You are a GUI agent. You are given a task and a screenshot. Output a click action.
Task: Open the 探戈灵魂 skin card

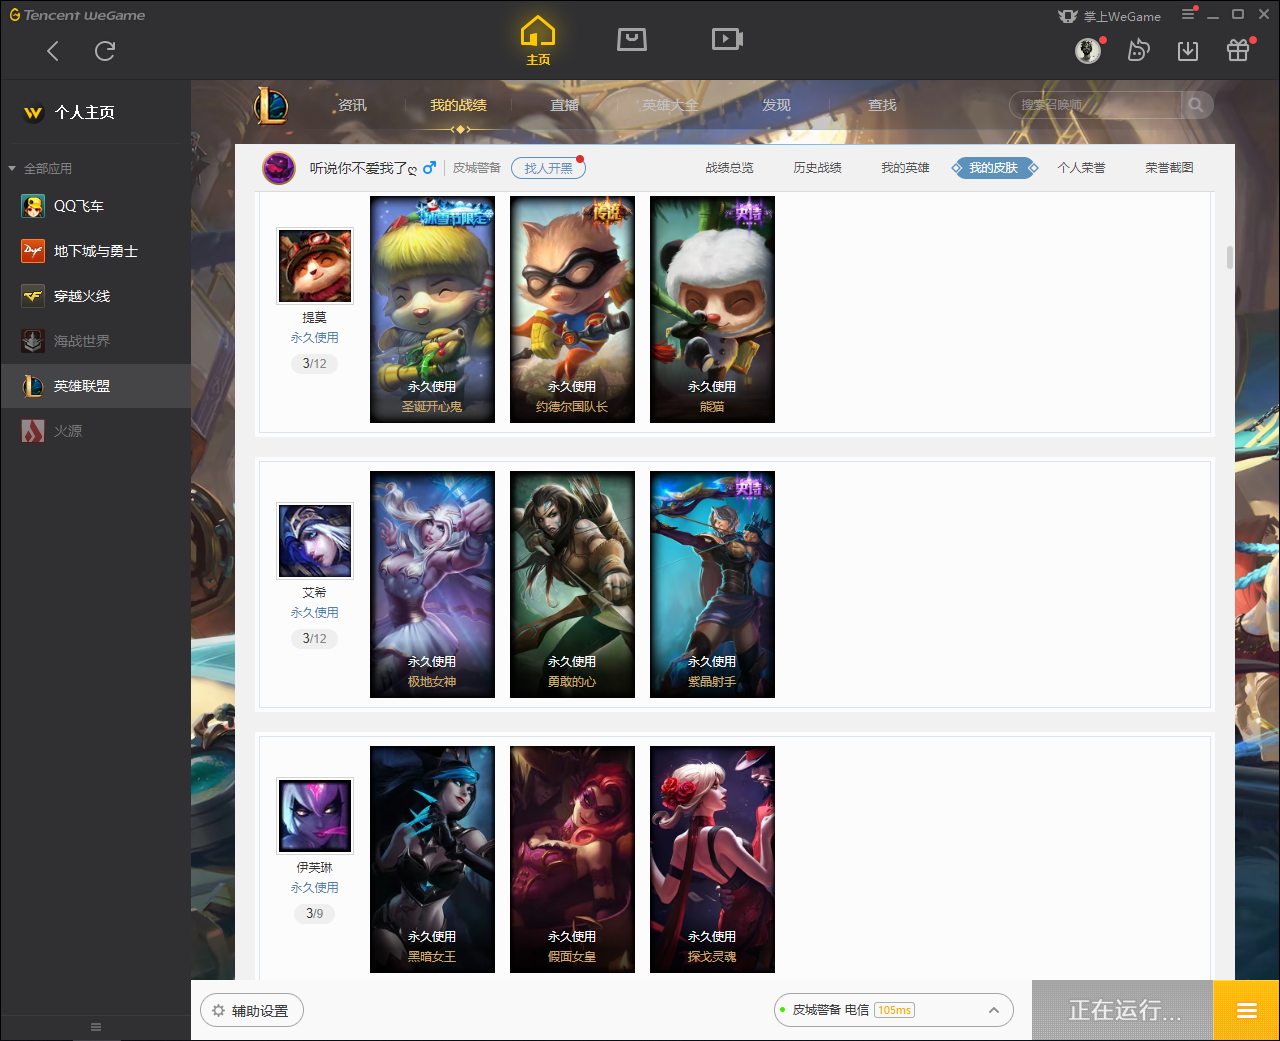click(x=712, y=859)
